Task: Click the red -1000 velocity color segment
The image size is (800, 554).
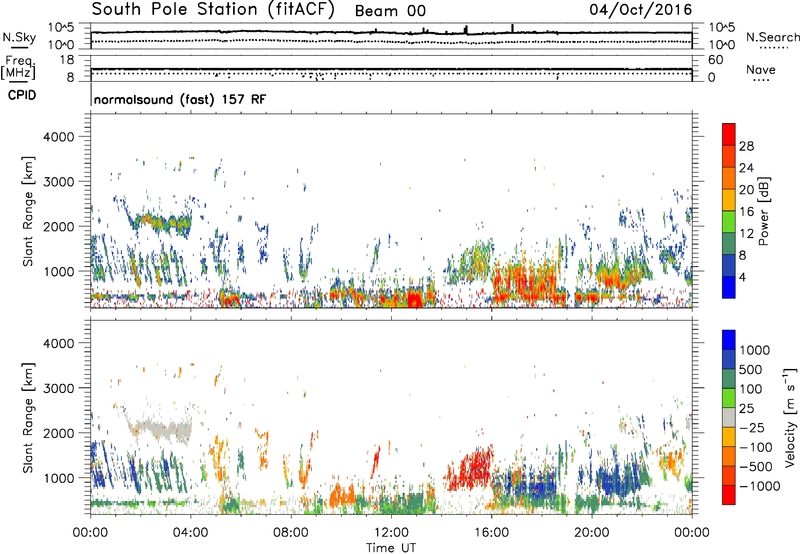Action: click(x=729, y=495)
